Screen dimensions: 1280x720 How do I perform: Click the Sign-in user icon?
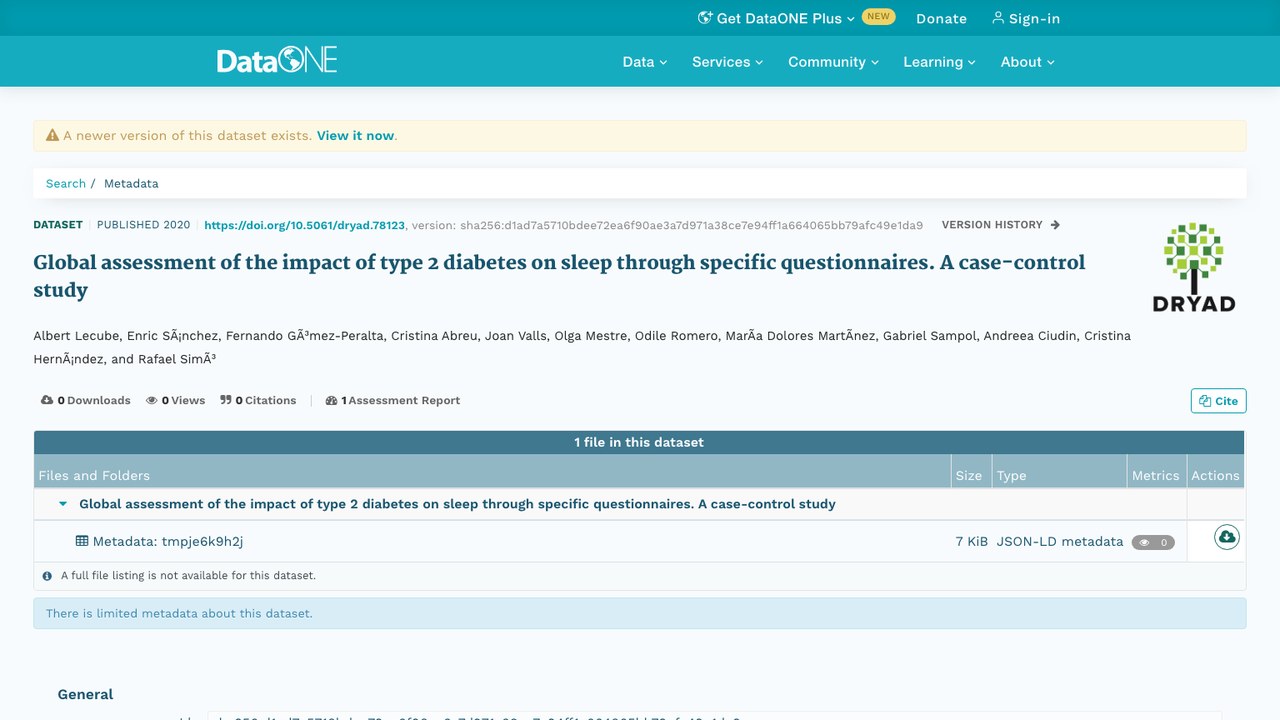coord(998,18)
